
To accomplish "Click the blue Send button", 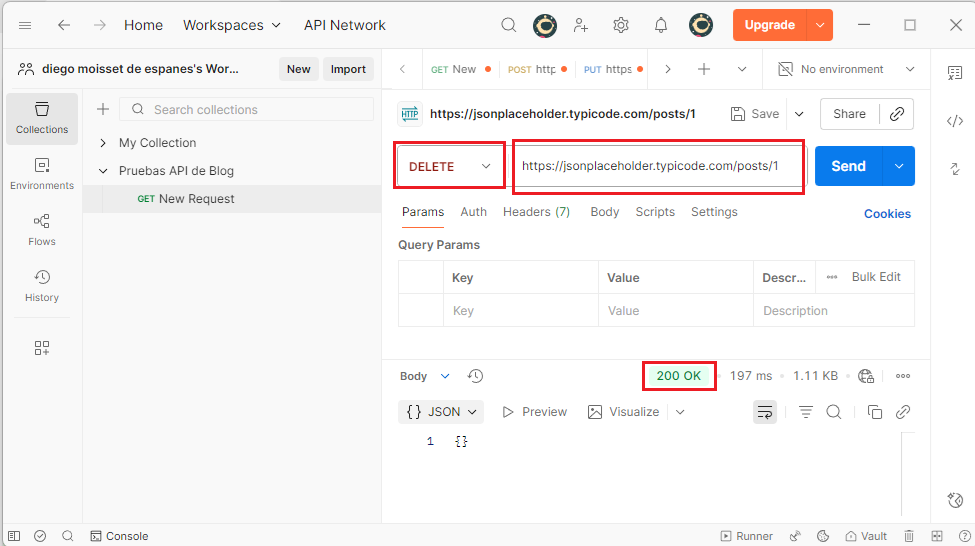I will [x=848, y=166].
